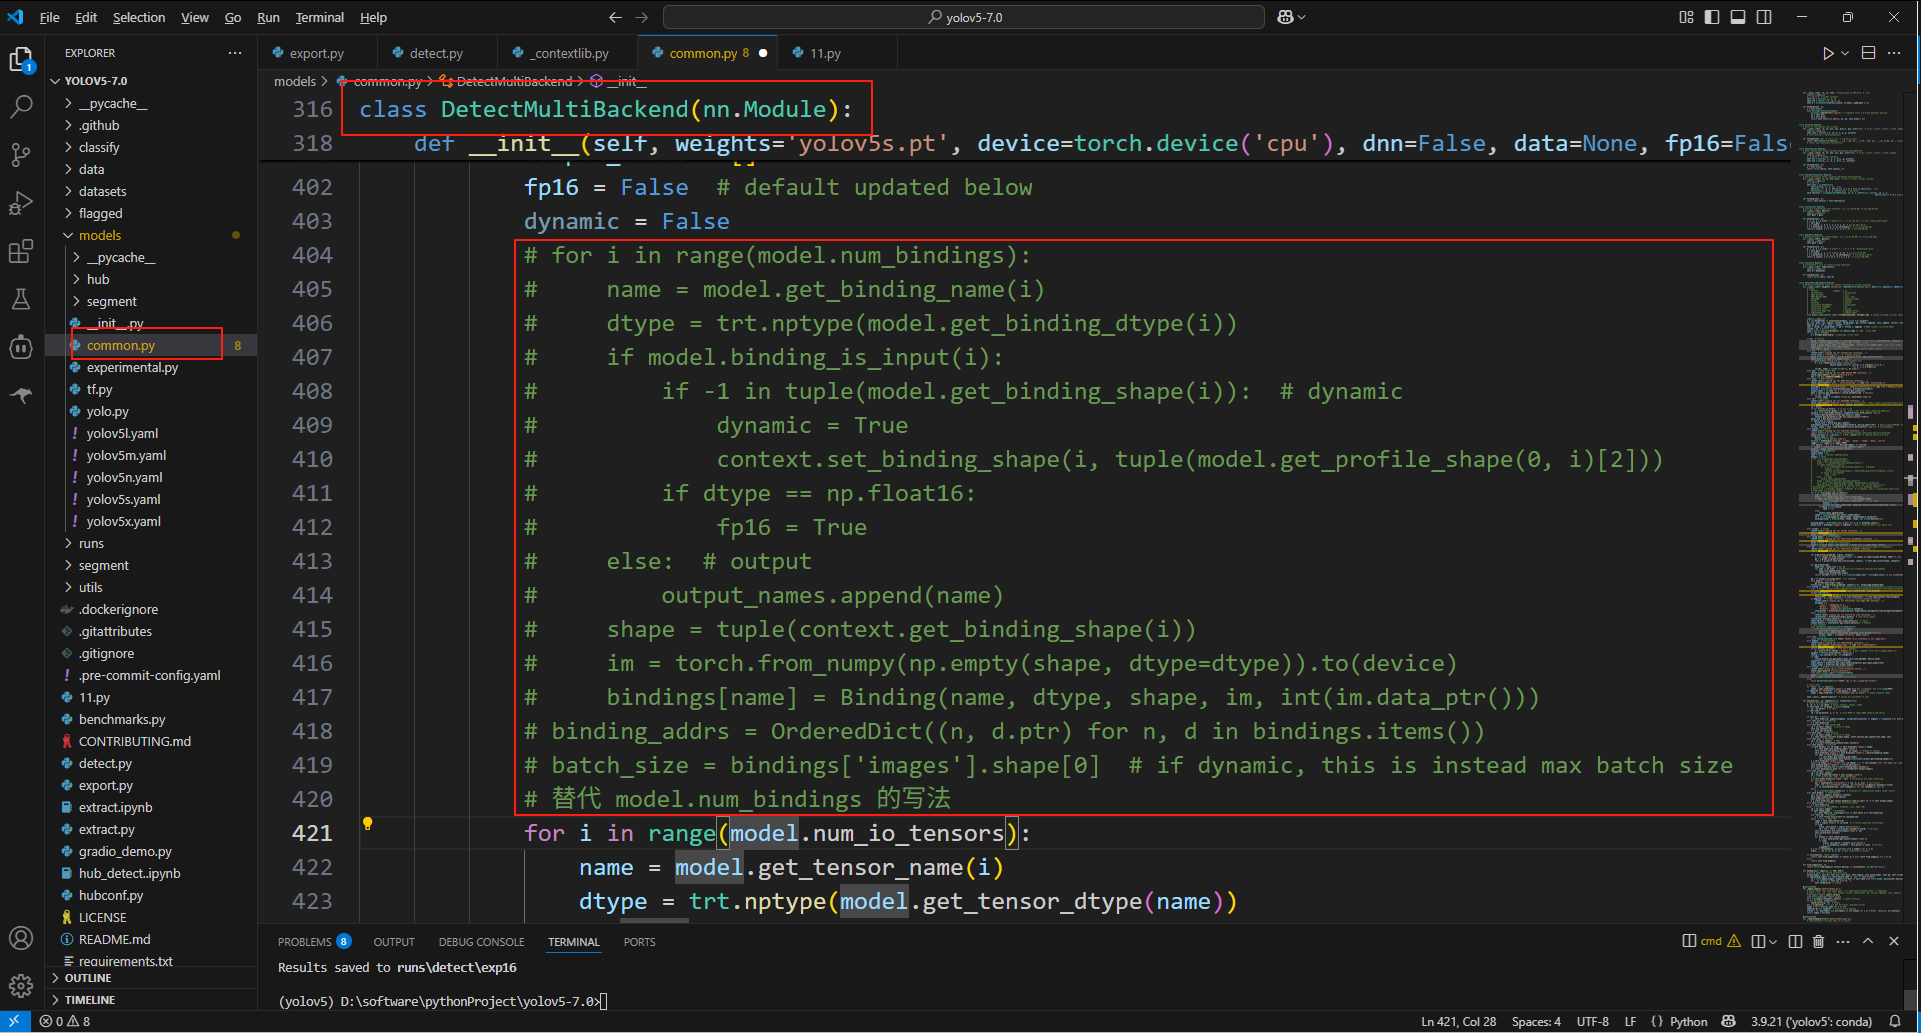Open the Terminal menu

click(319, 17)
